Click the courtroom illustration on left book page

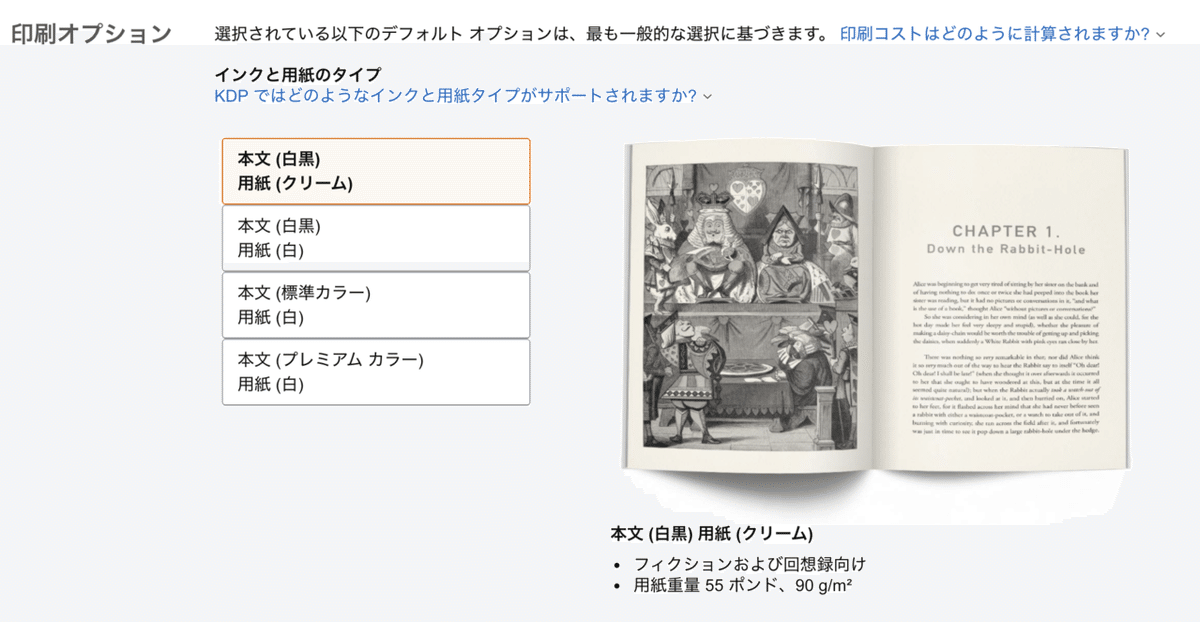(x=747, y=305)
